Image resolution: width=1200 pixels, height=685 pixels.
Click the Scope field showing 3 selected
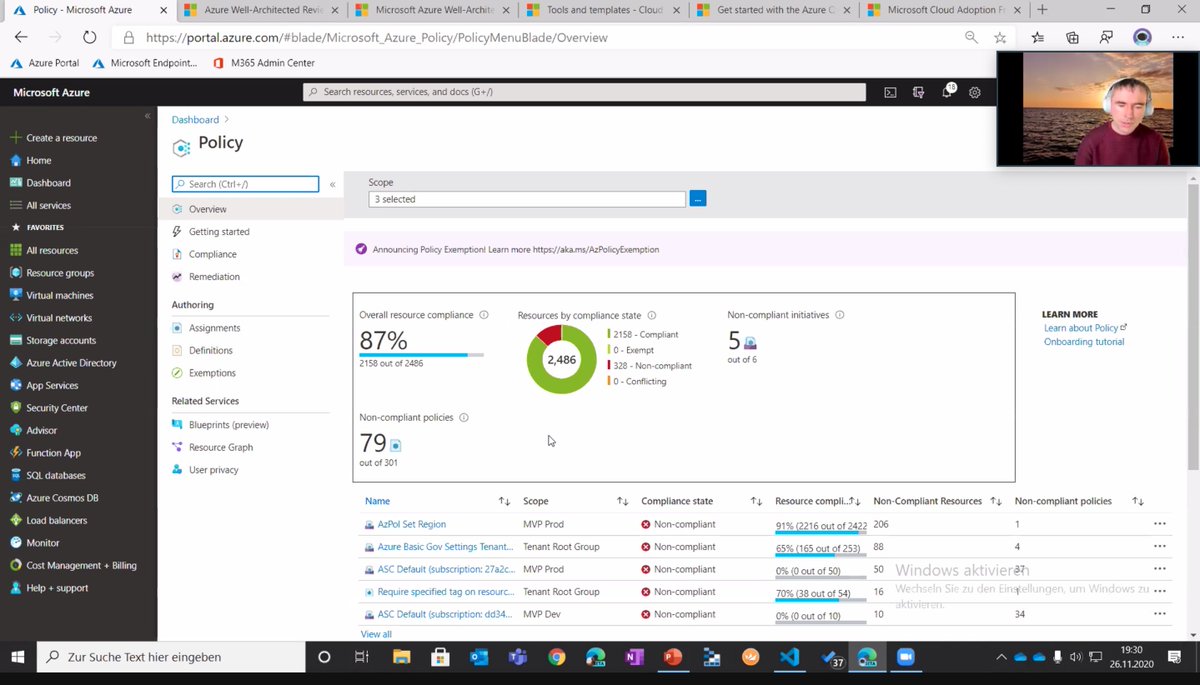click(x=527, y=199)
